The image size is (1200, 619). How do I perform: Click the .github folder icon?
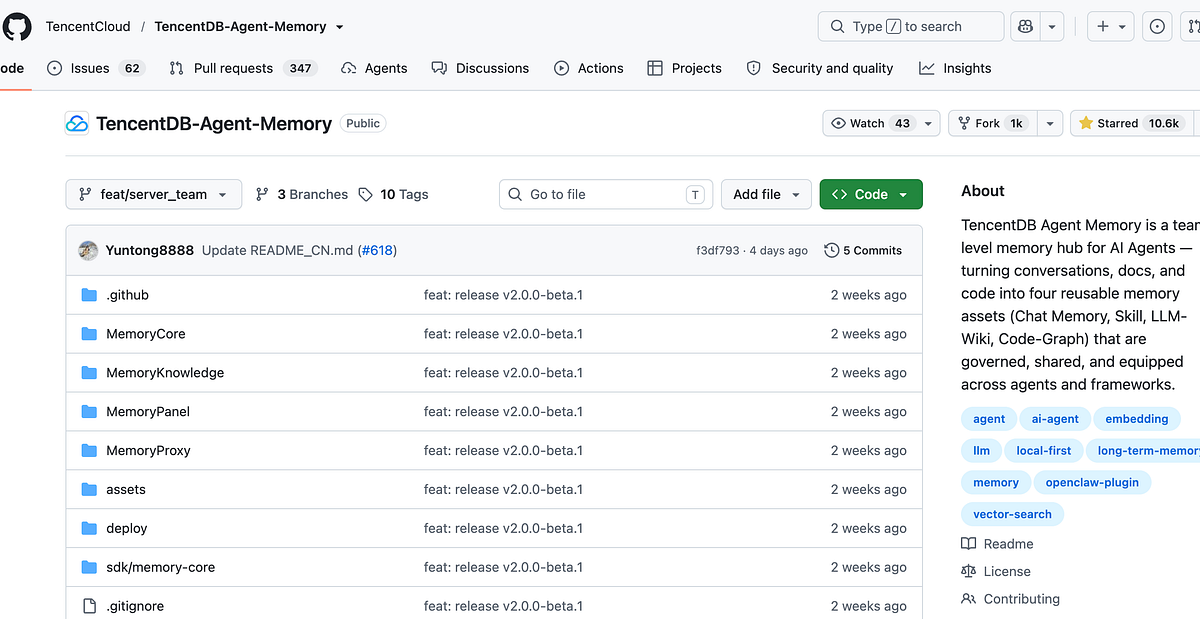pyautogui.click(x=89, y=295)
